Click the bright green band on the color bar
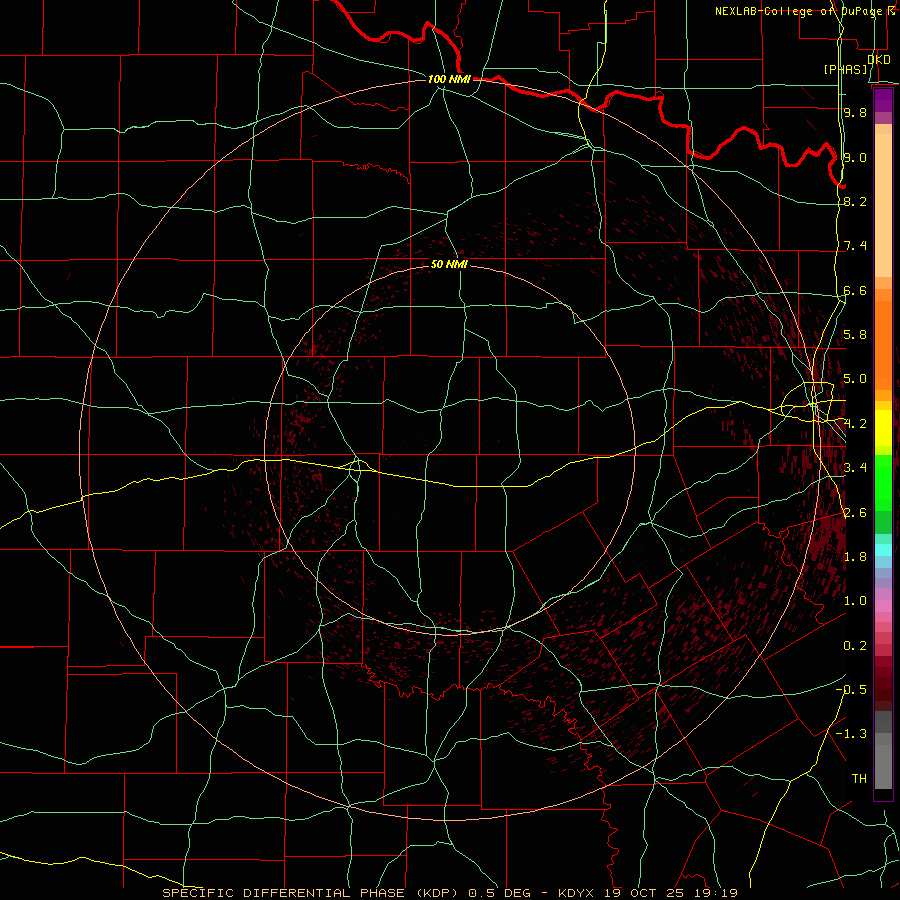 coord(883,483)
